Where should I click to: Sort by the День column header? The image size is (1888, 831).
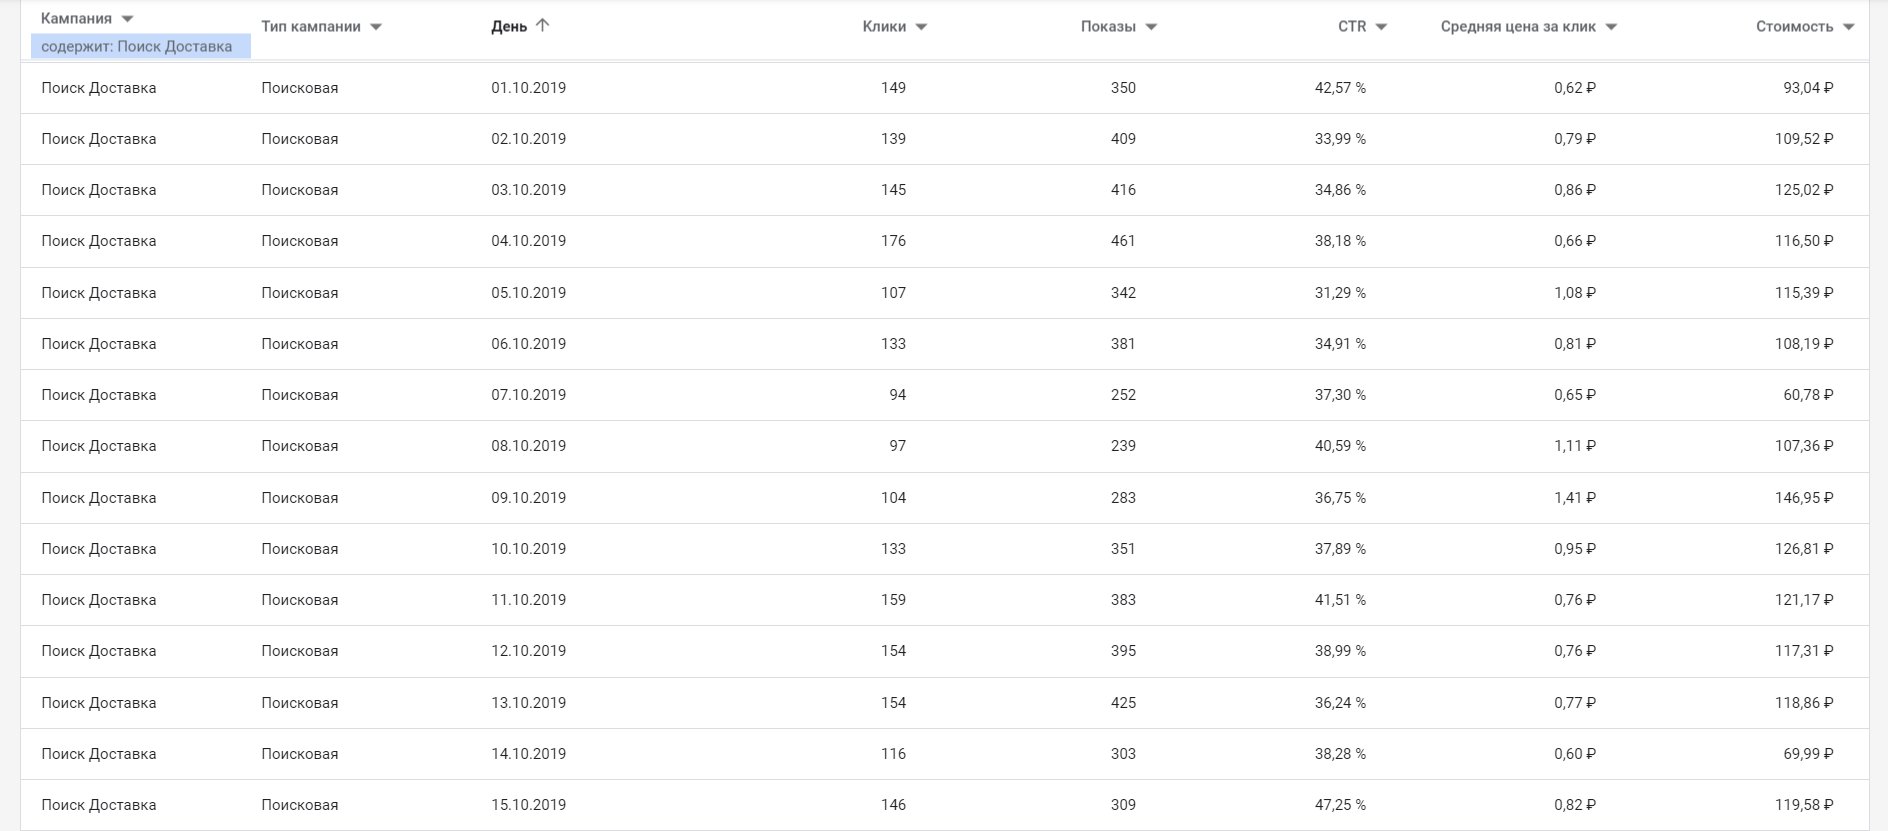coord(509,27)
